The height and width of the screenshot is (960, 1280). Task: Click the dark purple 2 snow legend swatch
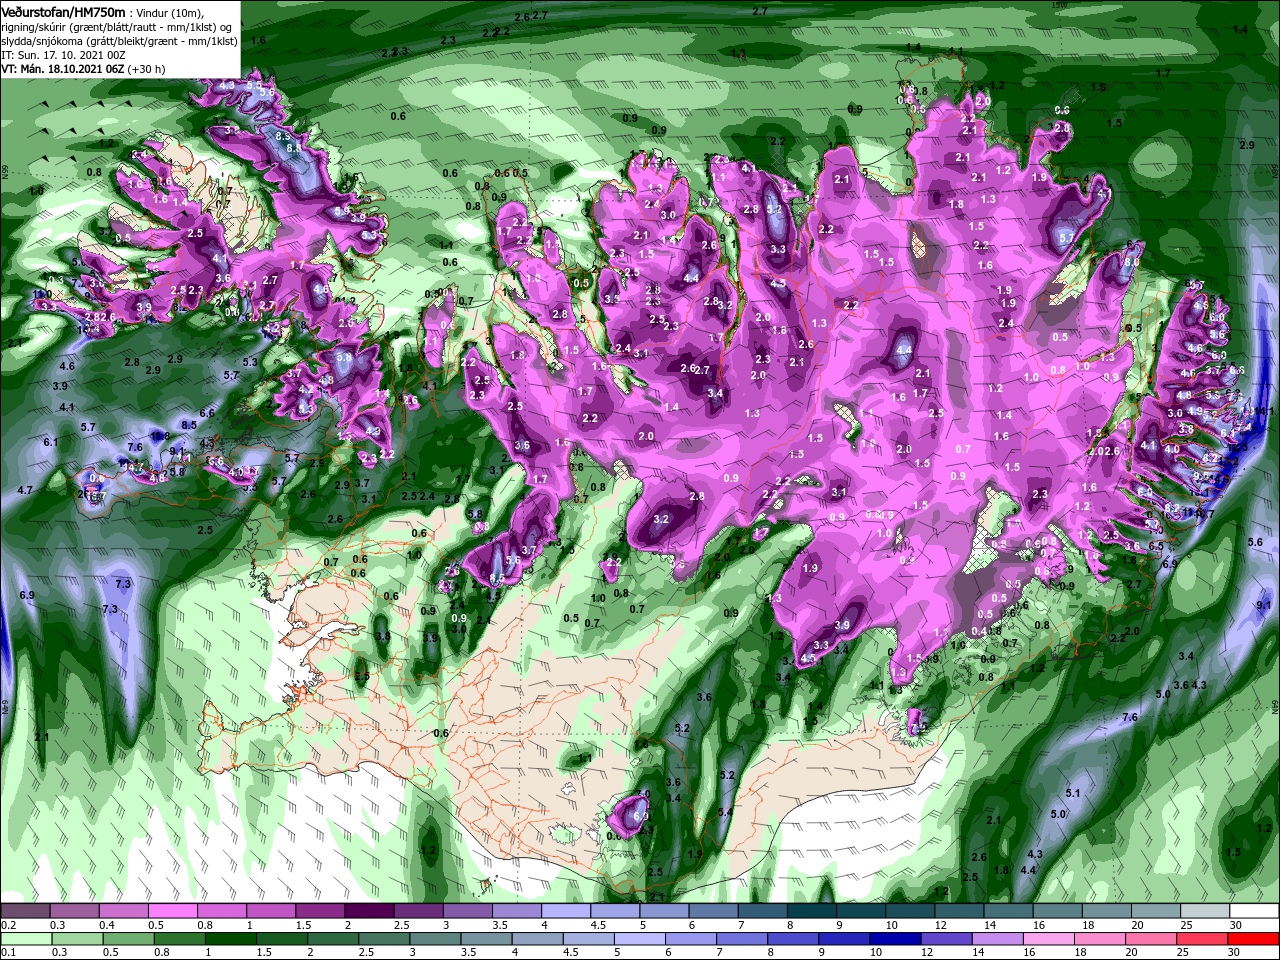369,911
